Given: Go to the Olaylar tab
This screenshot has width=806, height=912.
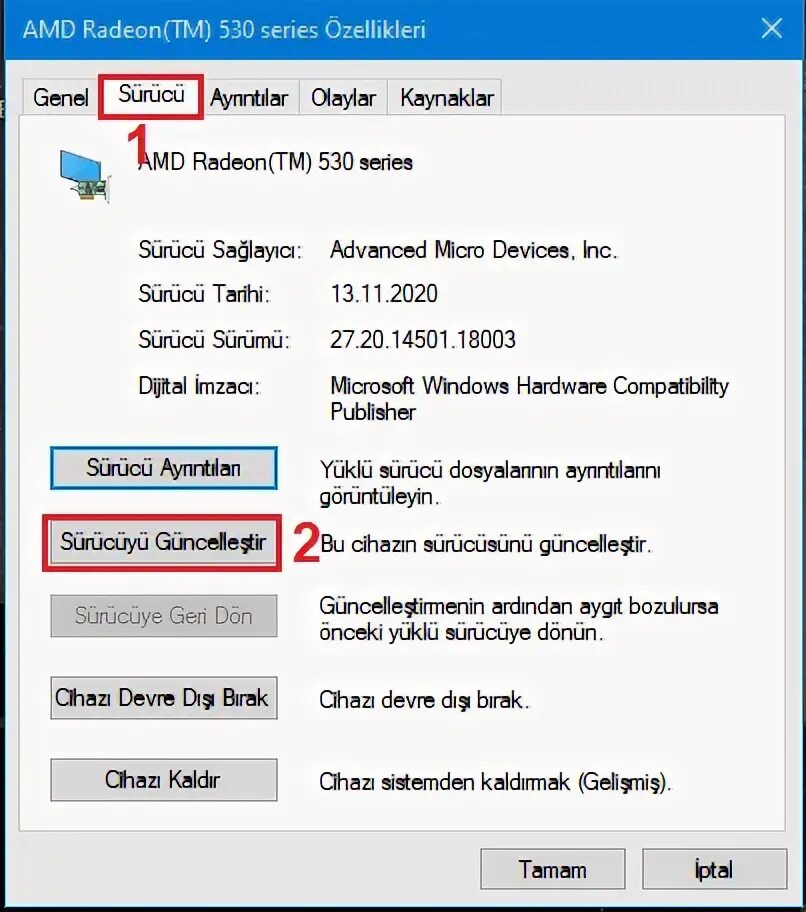Looking at the screenshot, I should pos(343,98).
